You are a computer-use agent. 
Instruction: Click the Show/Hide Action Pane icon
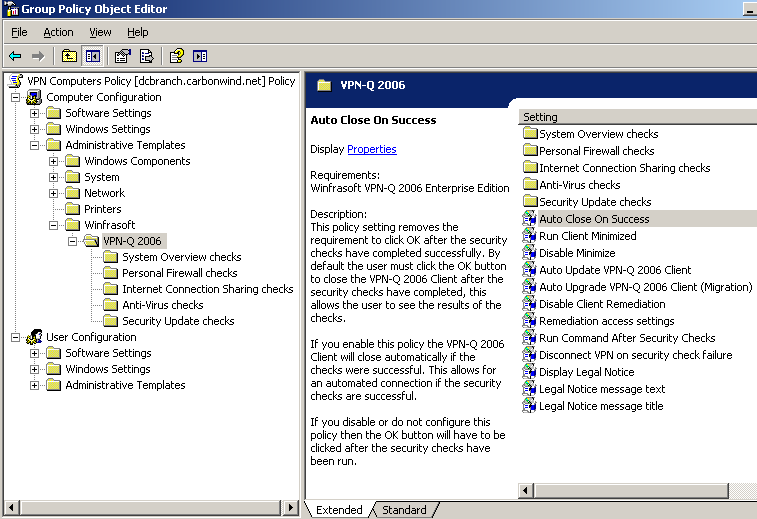[200, 56]
